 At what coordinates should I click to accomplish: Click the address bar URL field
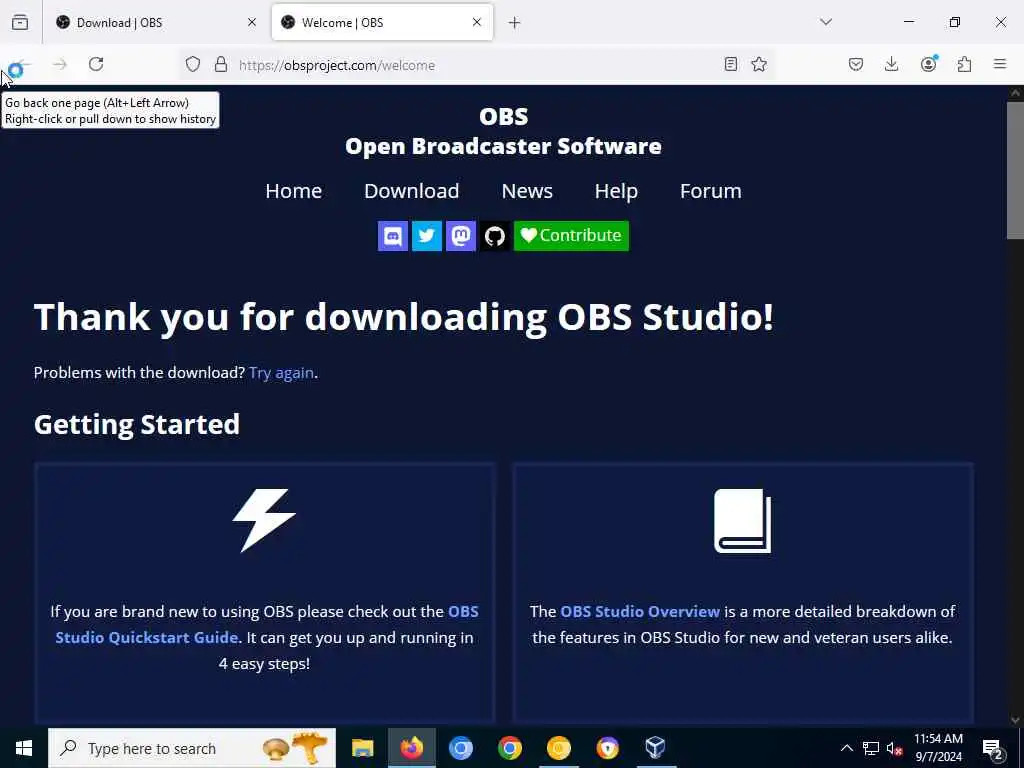pos(477,65)
